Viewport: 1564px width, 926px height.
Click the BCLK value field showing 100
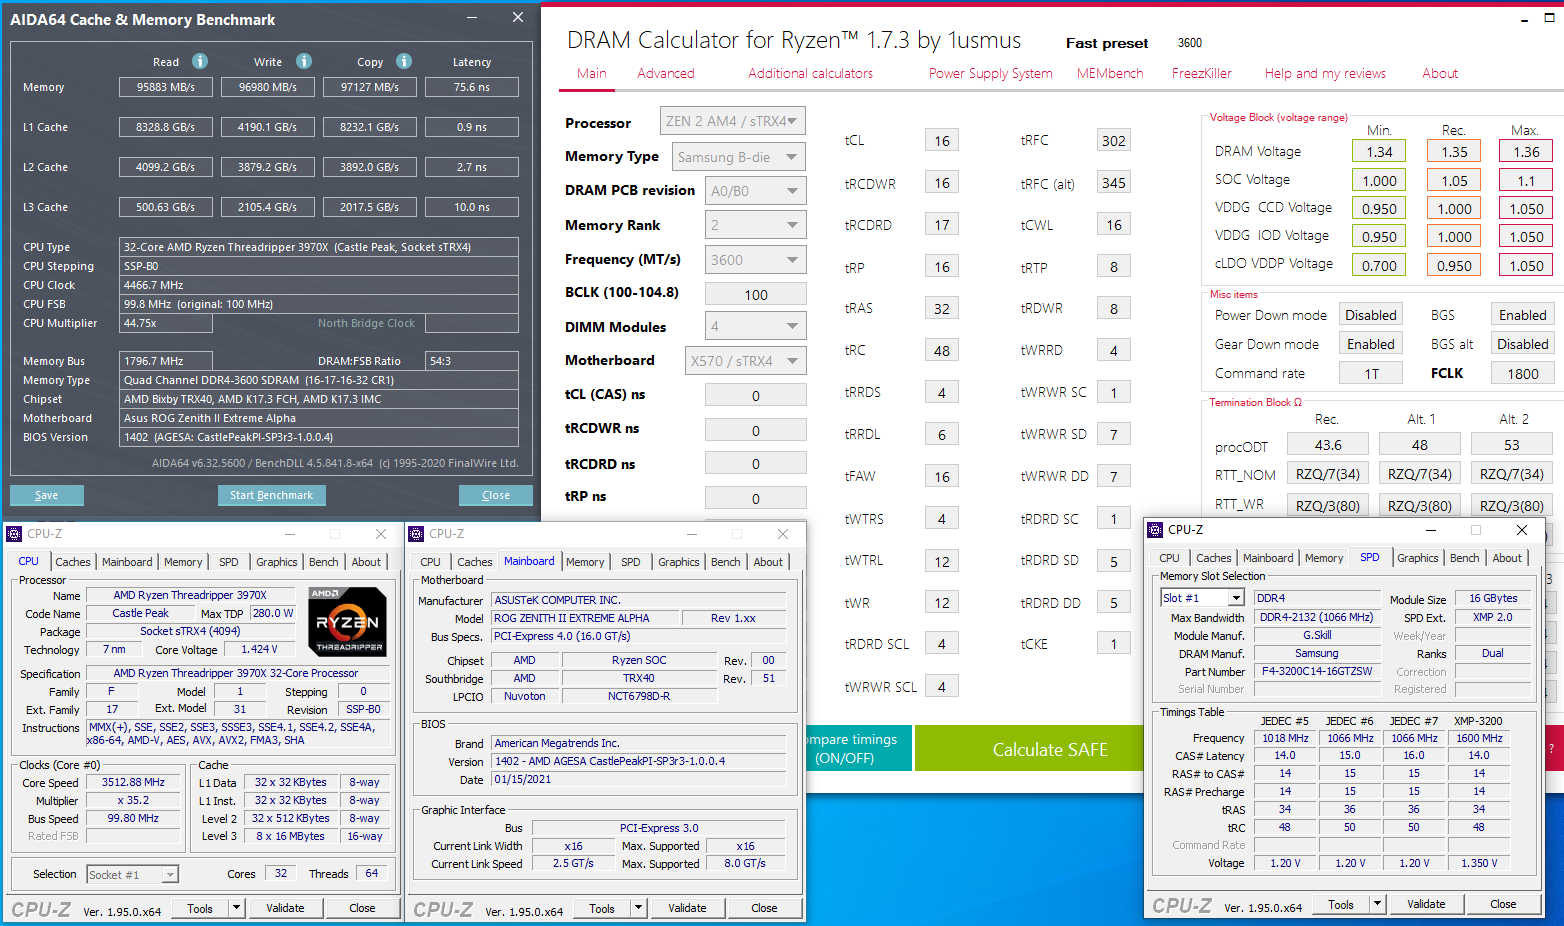756,294
